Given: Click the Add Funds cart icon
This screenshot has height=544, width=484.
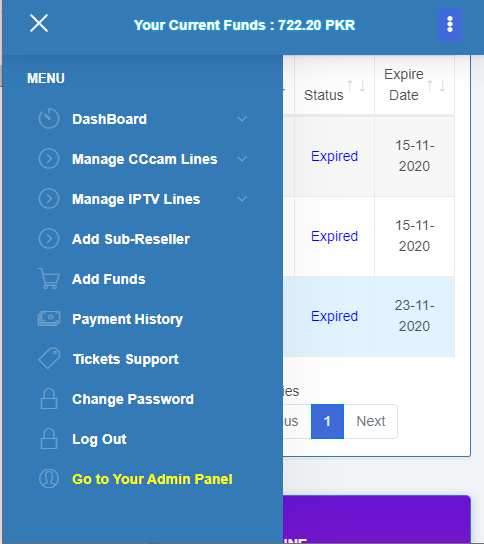Looking at the screenshot, I should (49, 278).
